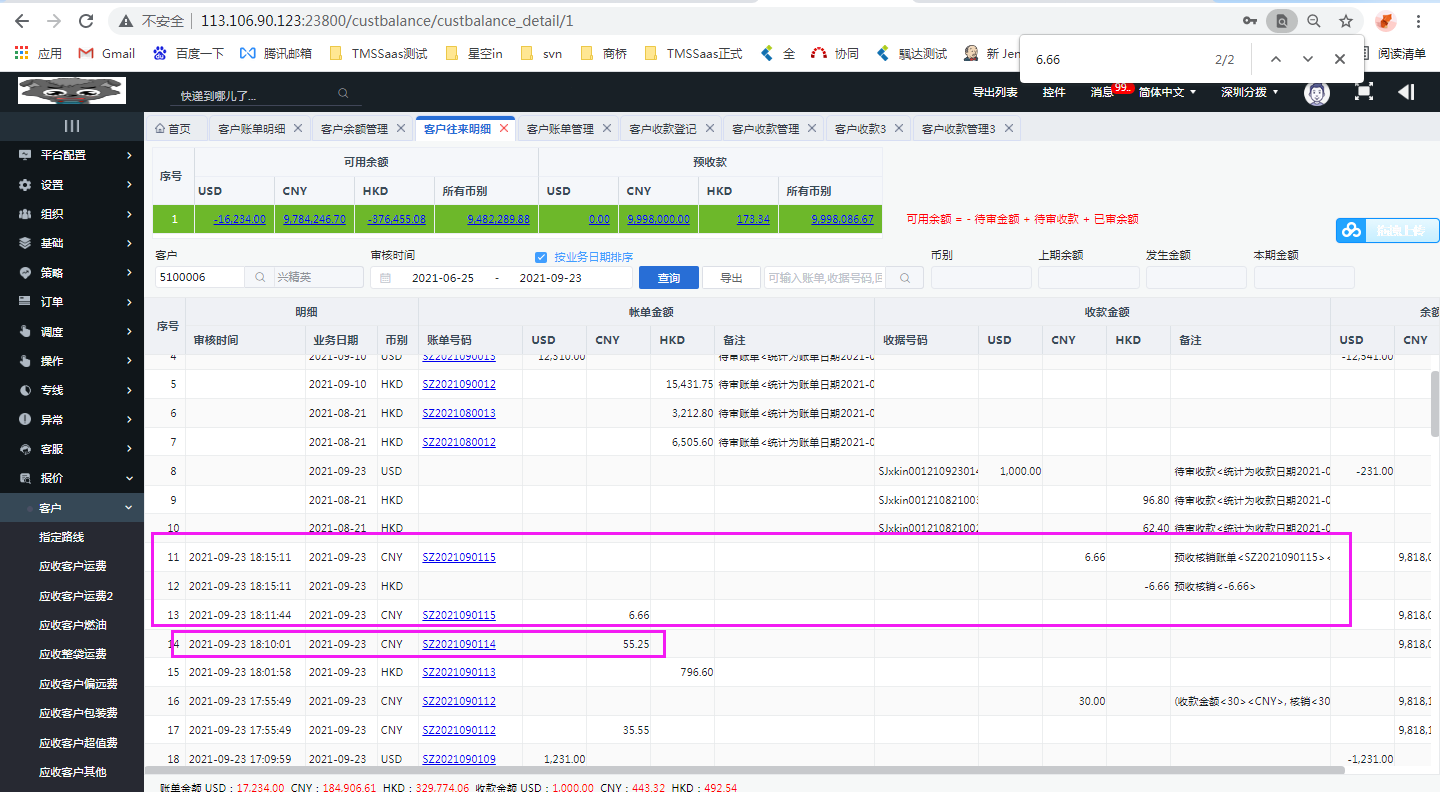The width and height of the screenshot is (1440, 792).
Task: Open bill link SZ2021090109
Action: (x=459, y=759)
